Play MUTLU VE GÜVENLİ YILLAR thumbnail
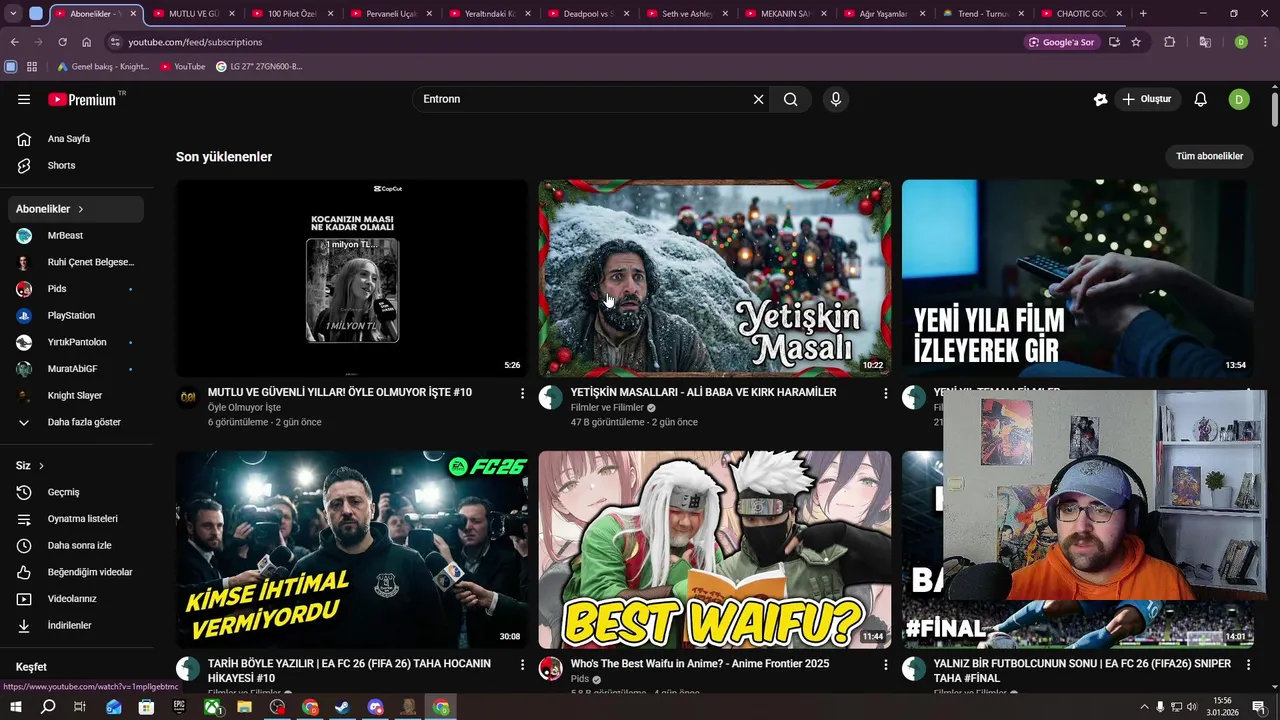The image size is (1280, 720). click(x=352, y=278)
